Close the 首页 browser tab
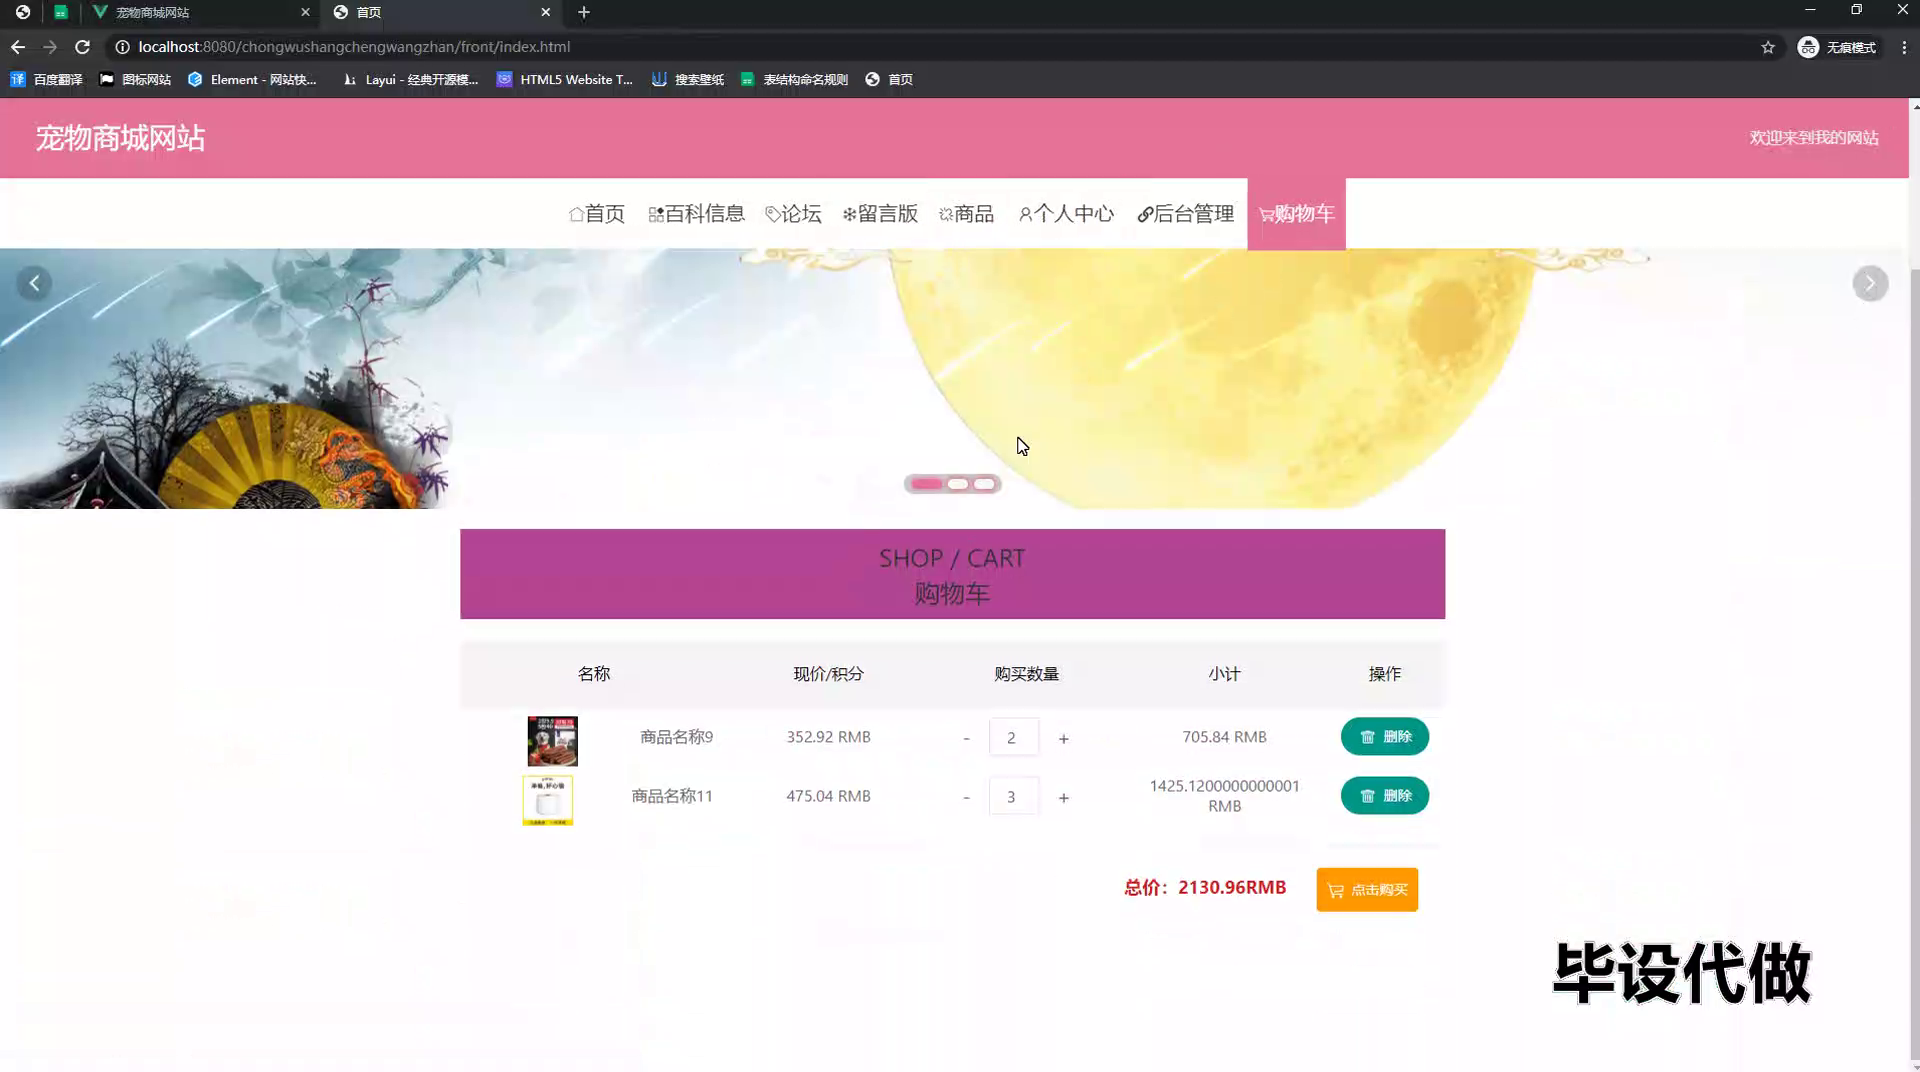Viewport: 1920px width, 1072px height. [x=545, y=12]
